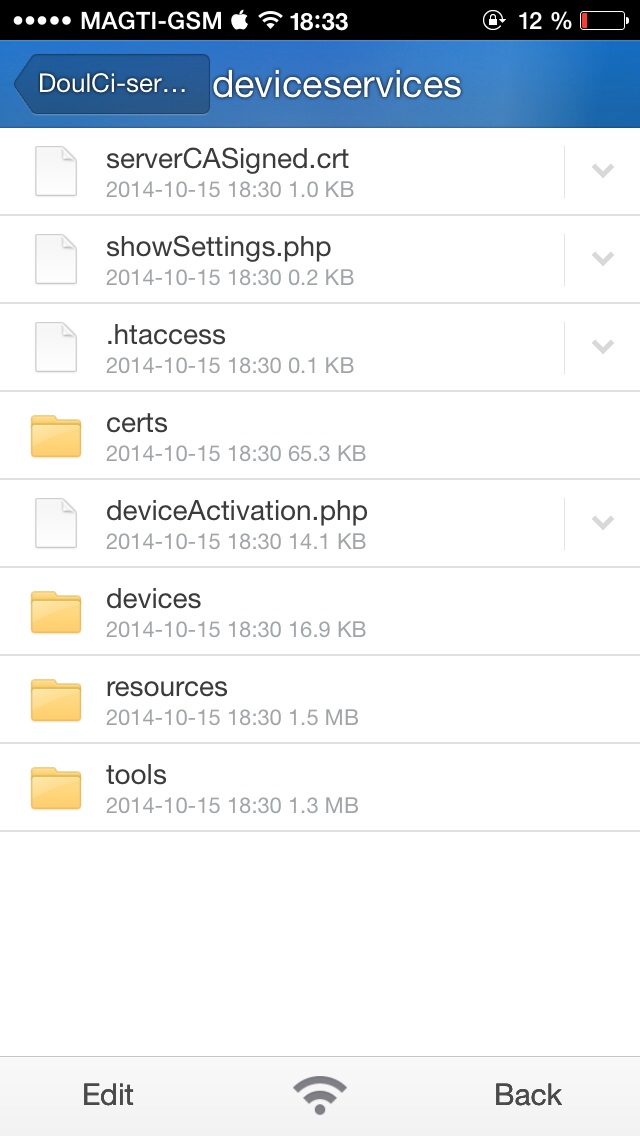Image resolution: width=640 pixels, height=1136 pixels.
Task: Open the tools folder icon
Action: click(x=56, y=788)
